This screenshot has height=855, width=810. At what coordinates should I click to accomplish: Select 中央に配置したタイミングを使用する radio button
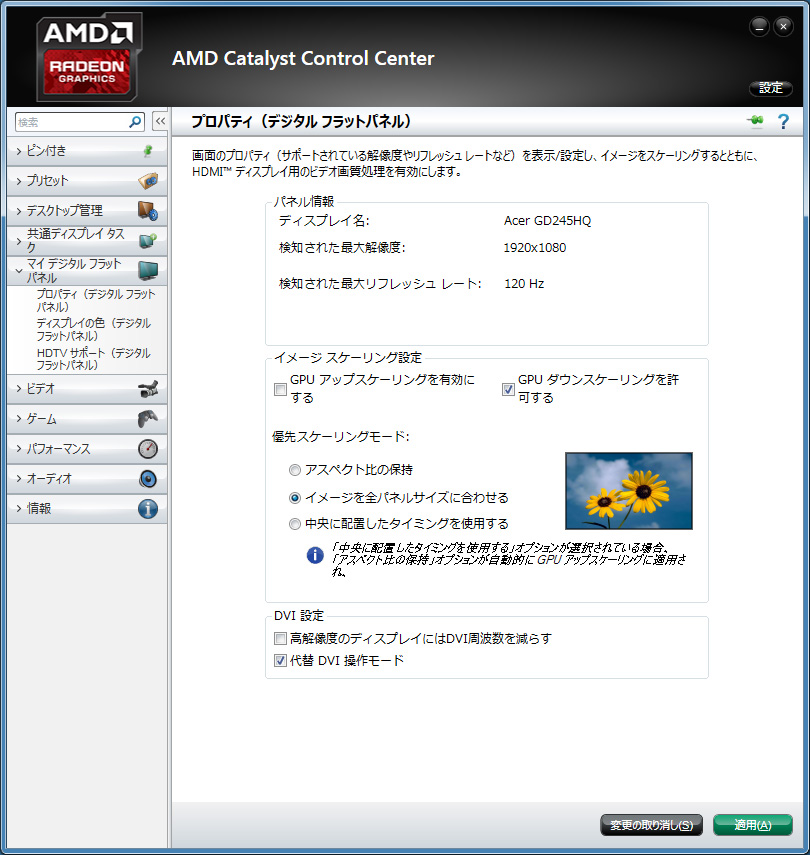295,524
